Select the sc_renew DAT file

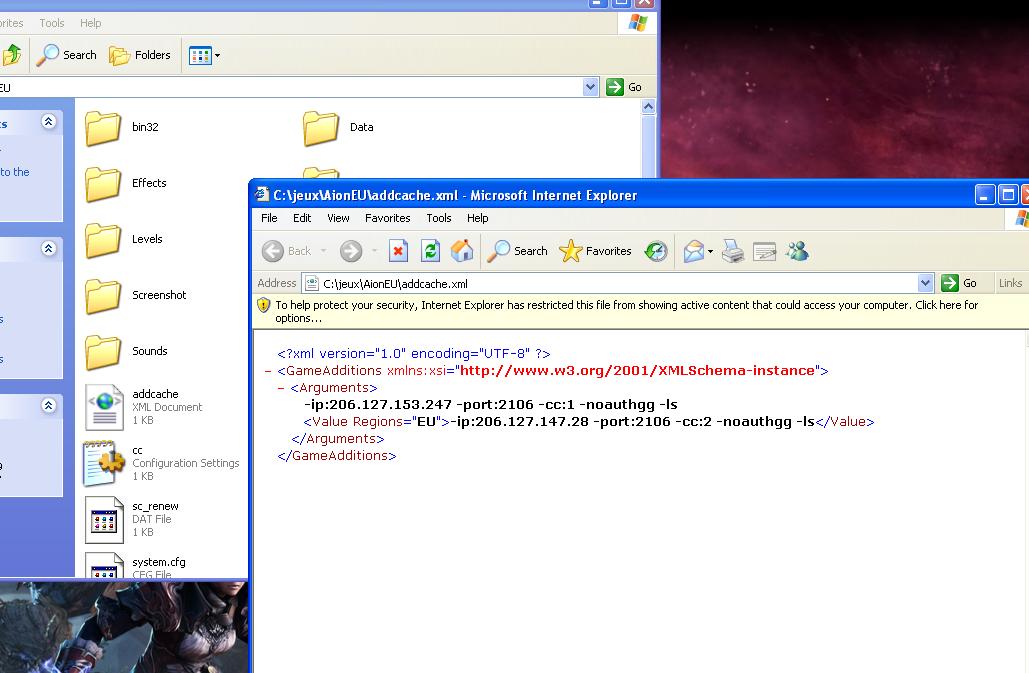(132, 519)
